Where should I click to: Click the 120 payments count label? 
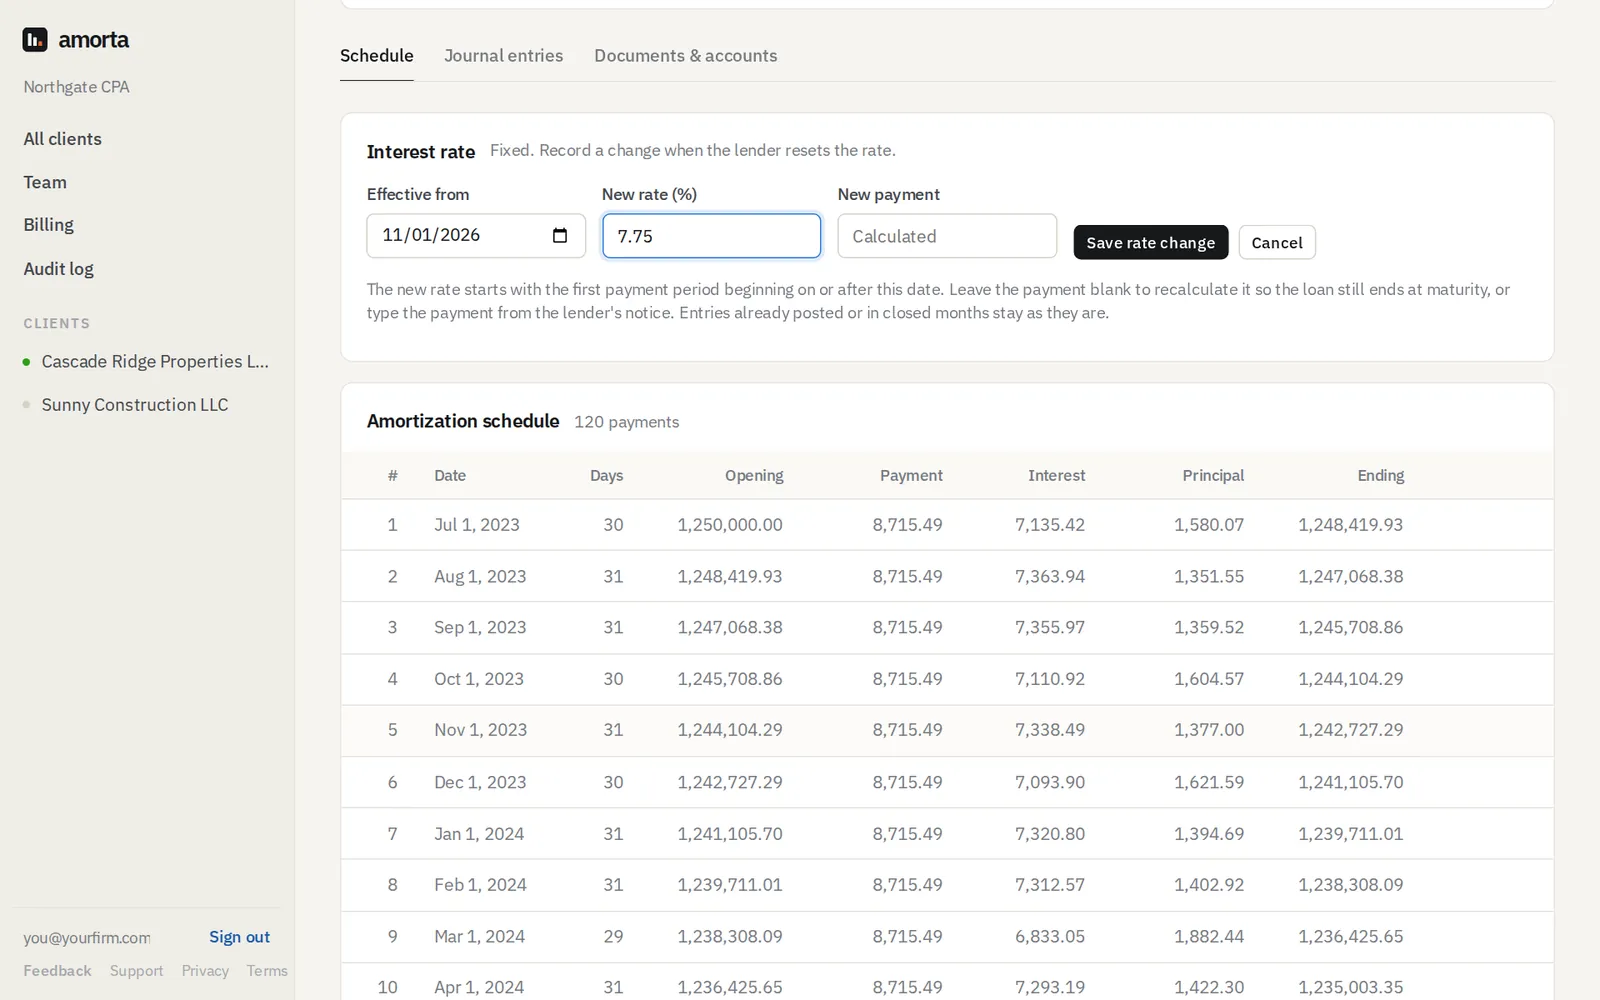(626, 422)
